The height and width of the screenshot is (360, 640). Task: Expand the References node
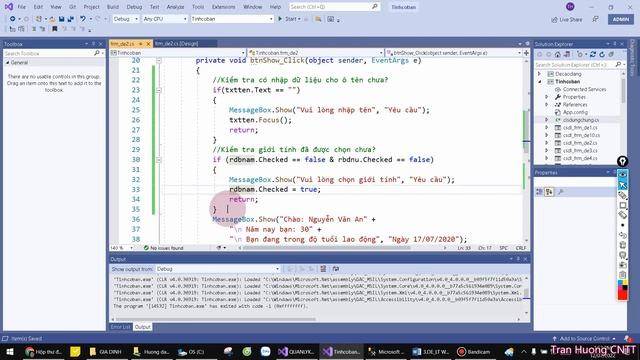tap(547, 104)
